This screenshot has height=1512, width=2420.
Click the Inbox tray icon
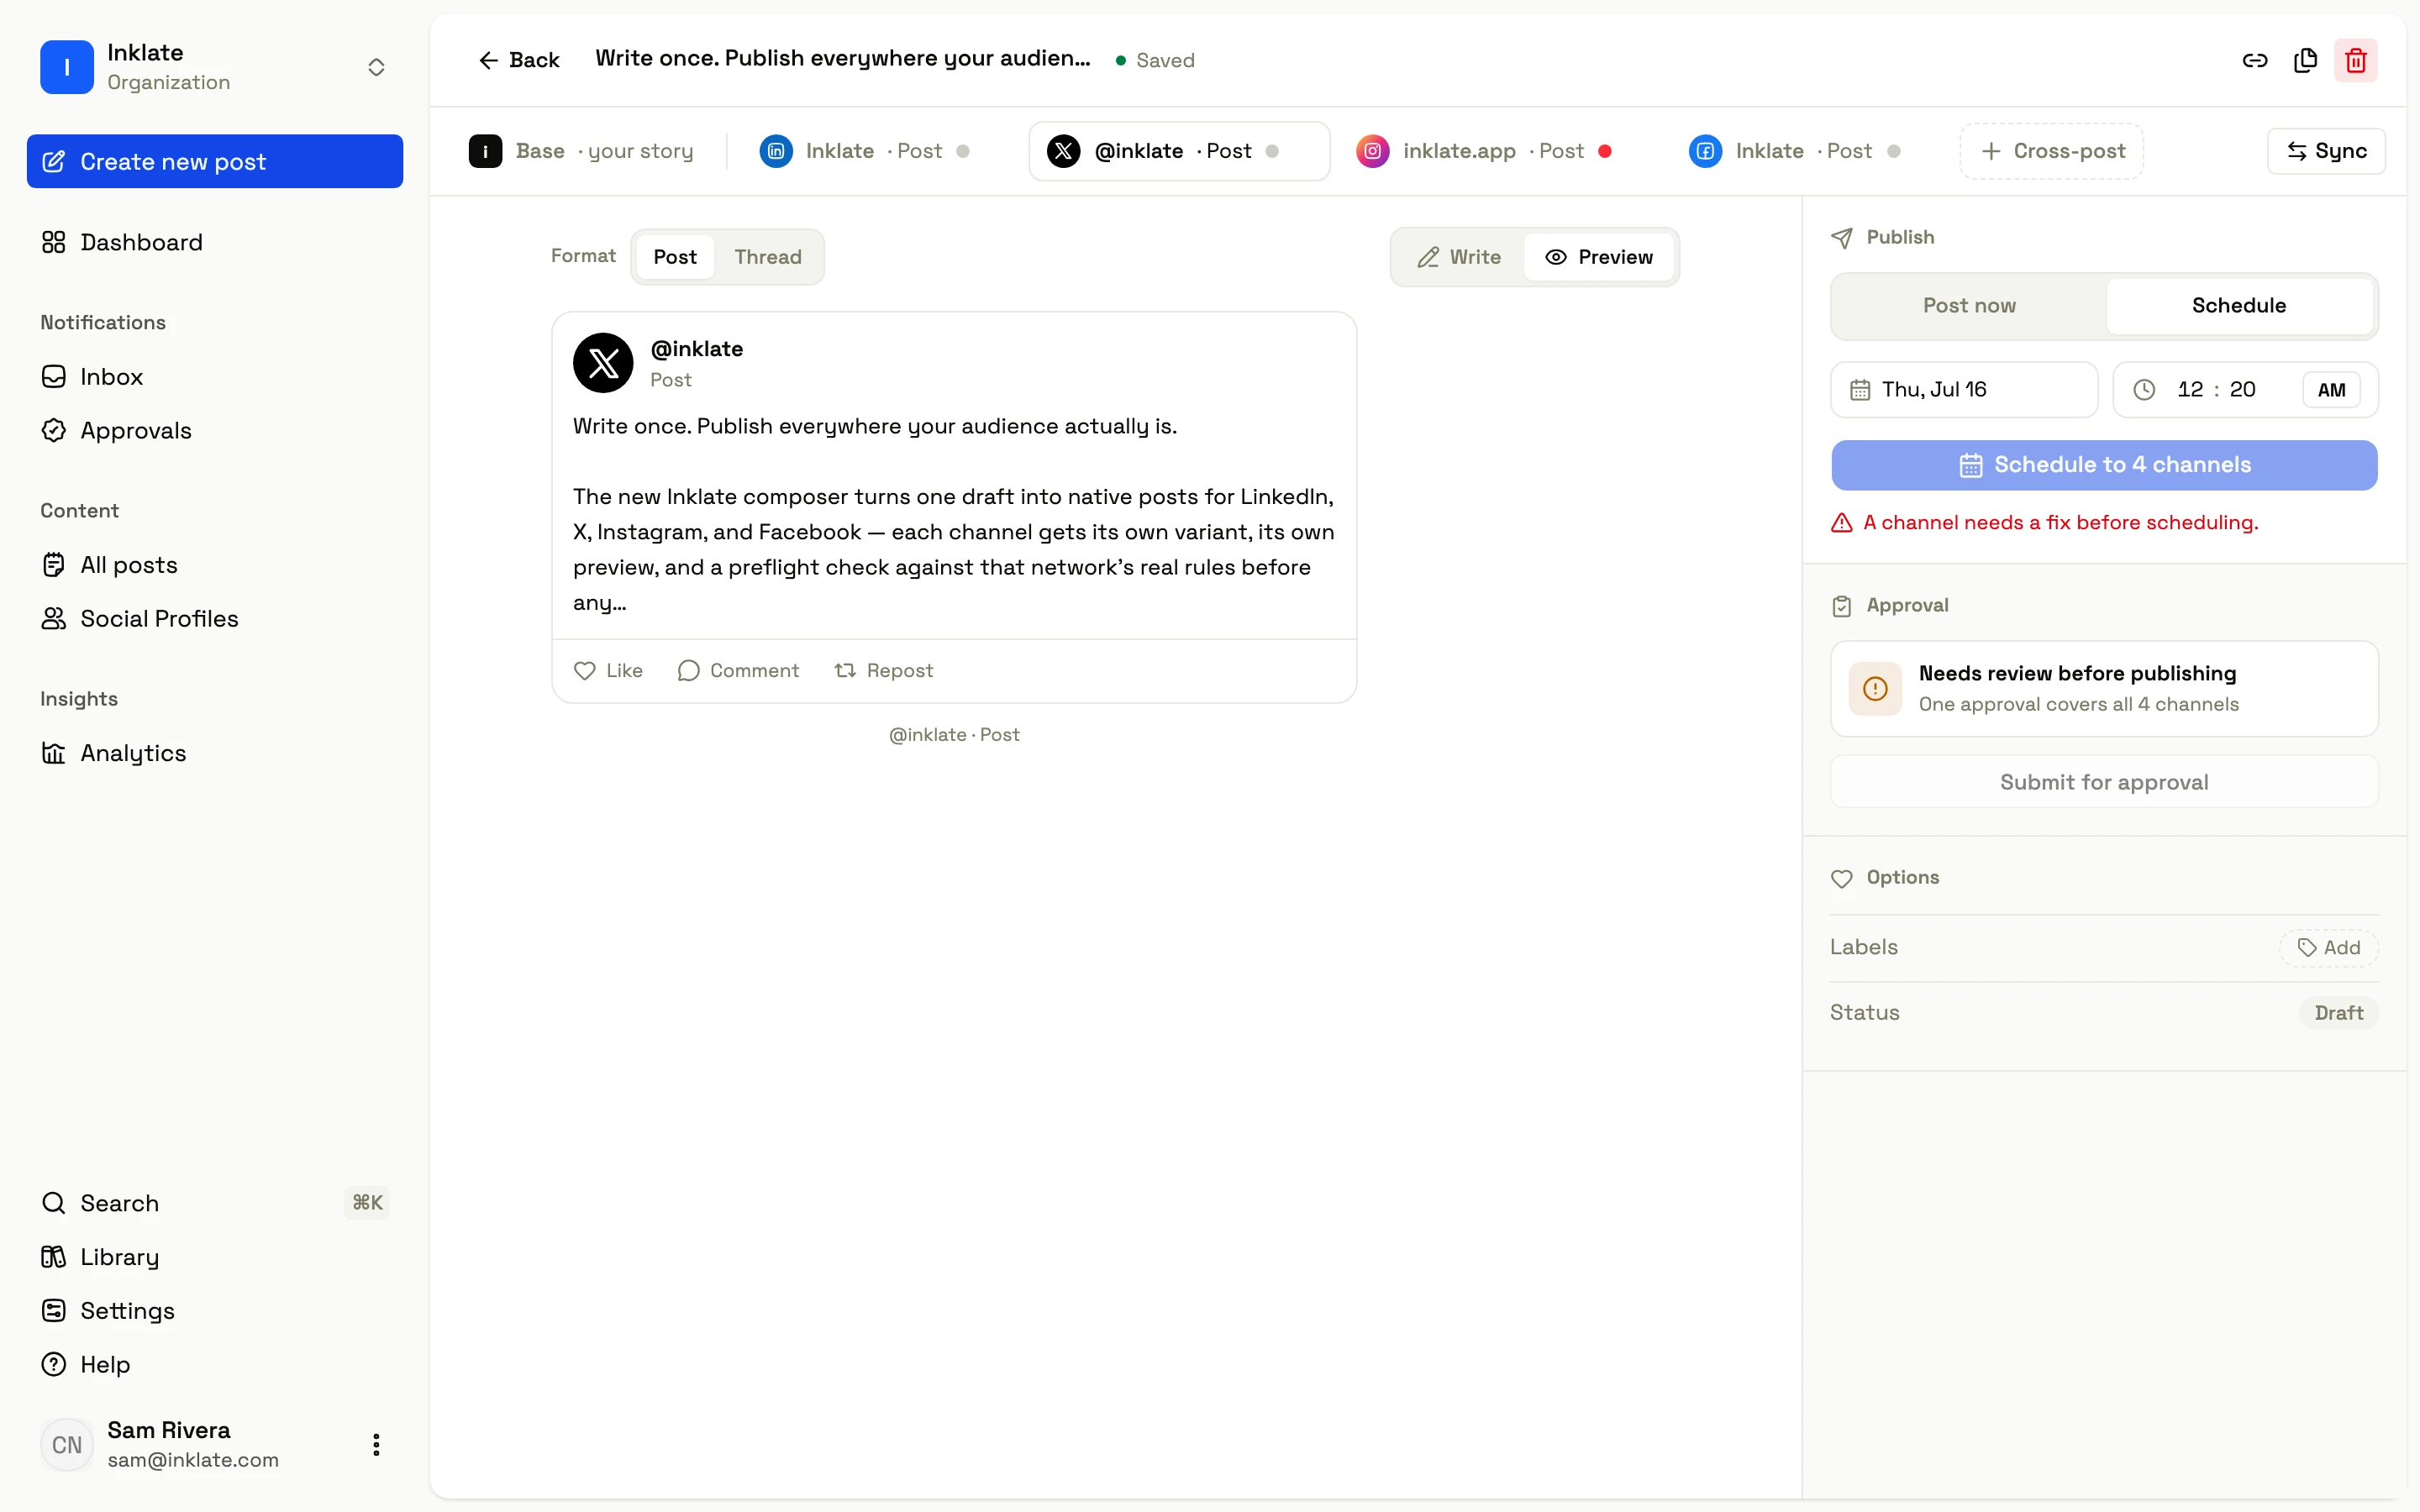[54, 376]
